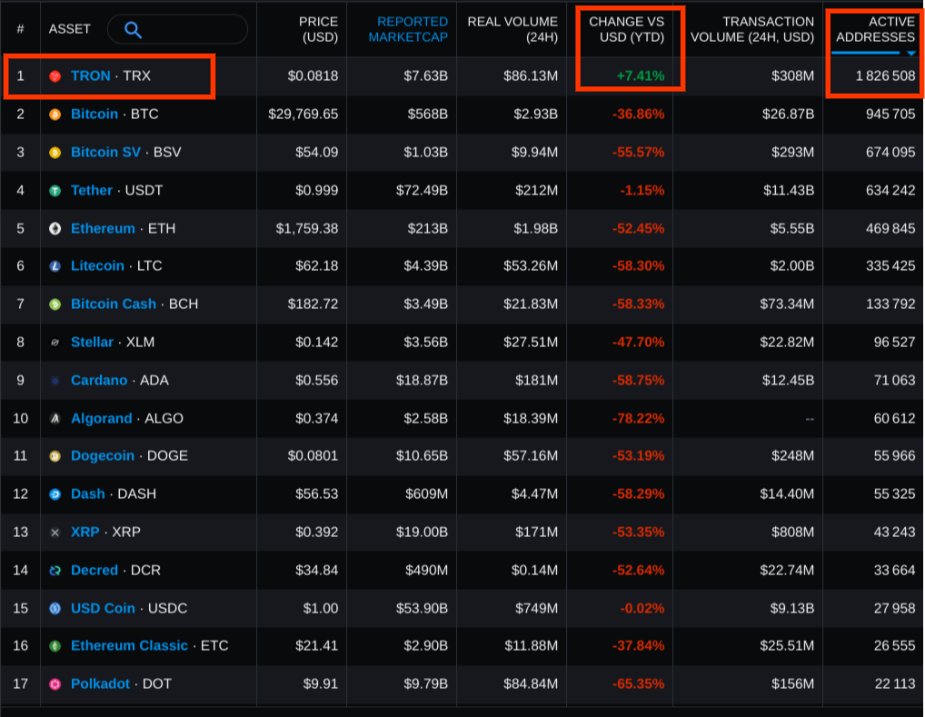Sort by Transaction Volume column header
The image size is (925, 717).
click(x=752, y=29)
